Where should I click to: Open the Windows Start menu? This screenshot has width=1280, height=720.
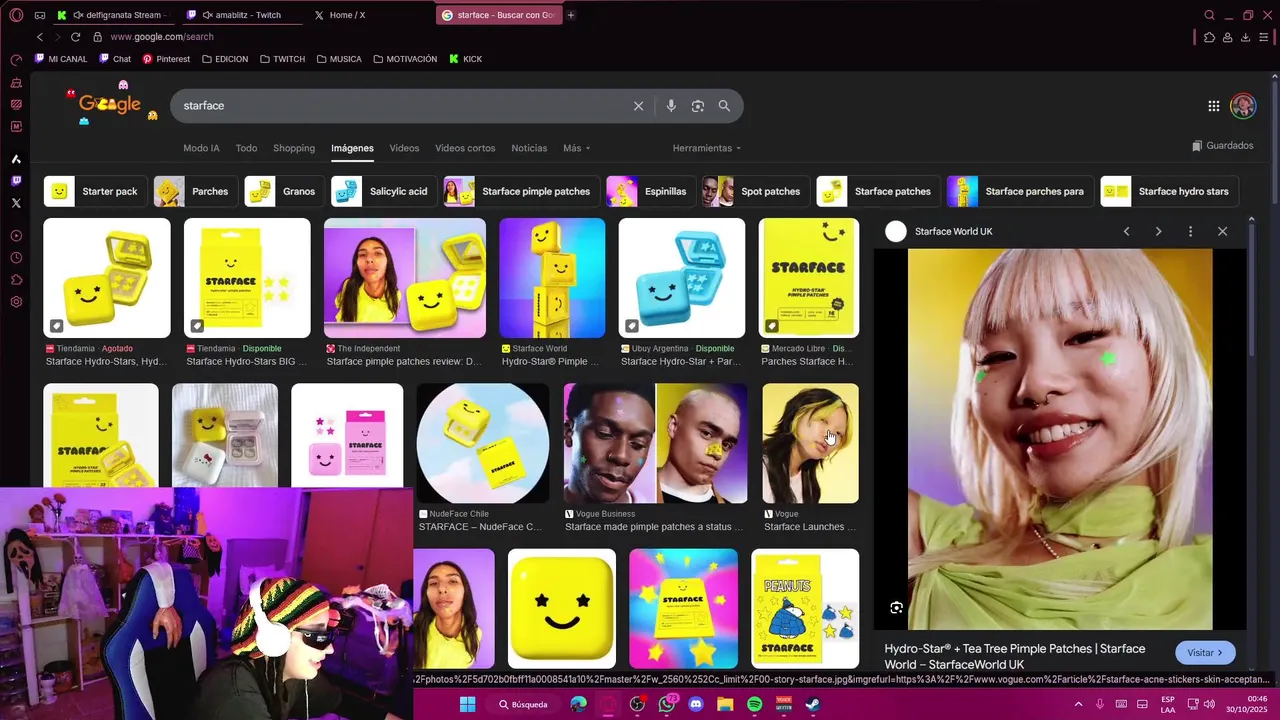(467, 704)
